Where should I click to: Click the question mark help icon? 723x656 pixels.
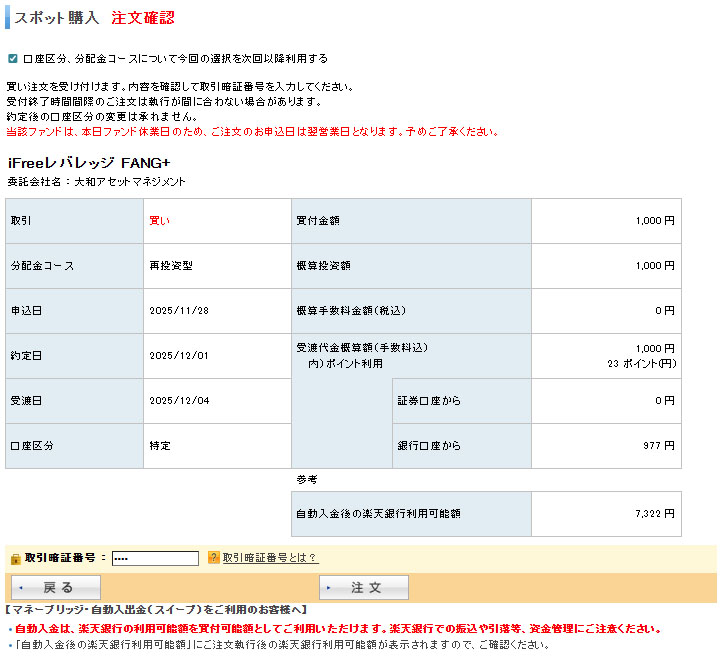coord(213,558)
